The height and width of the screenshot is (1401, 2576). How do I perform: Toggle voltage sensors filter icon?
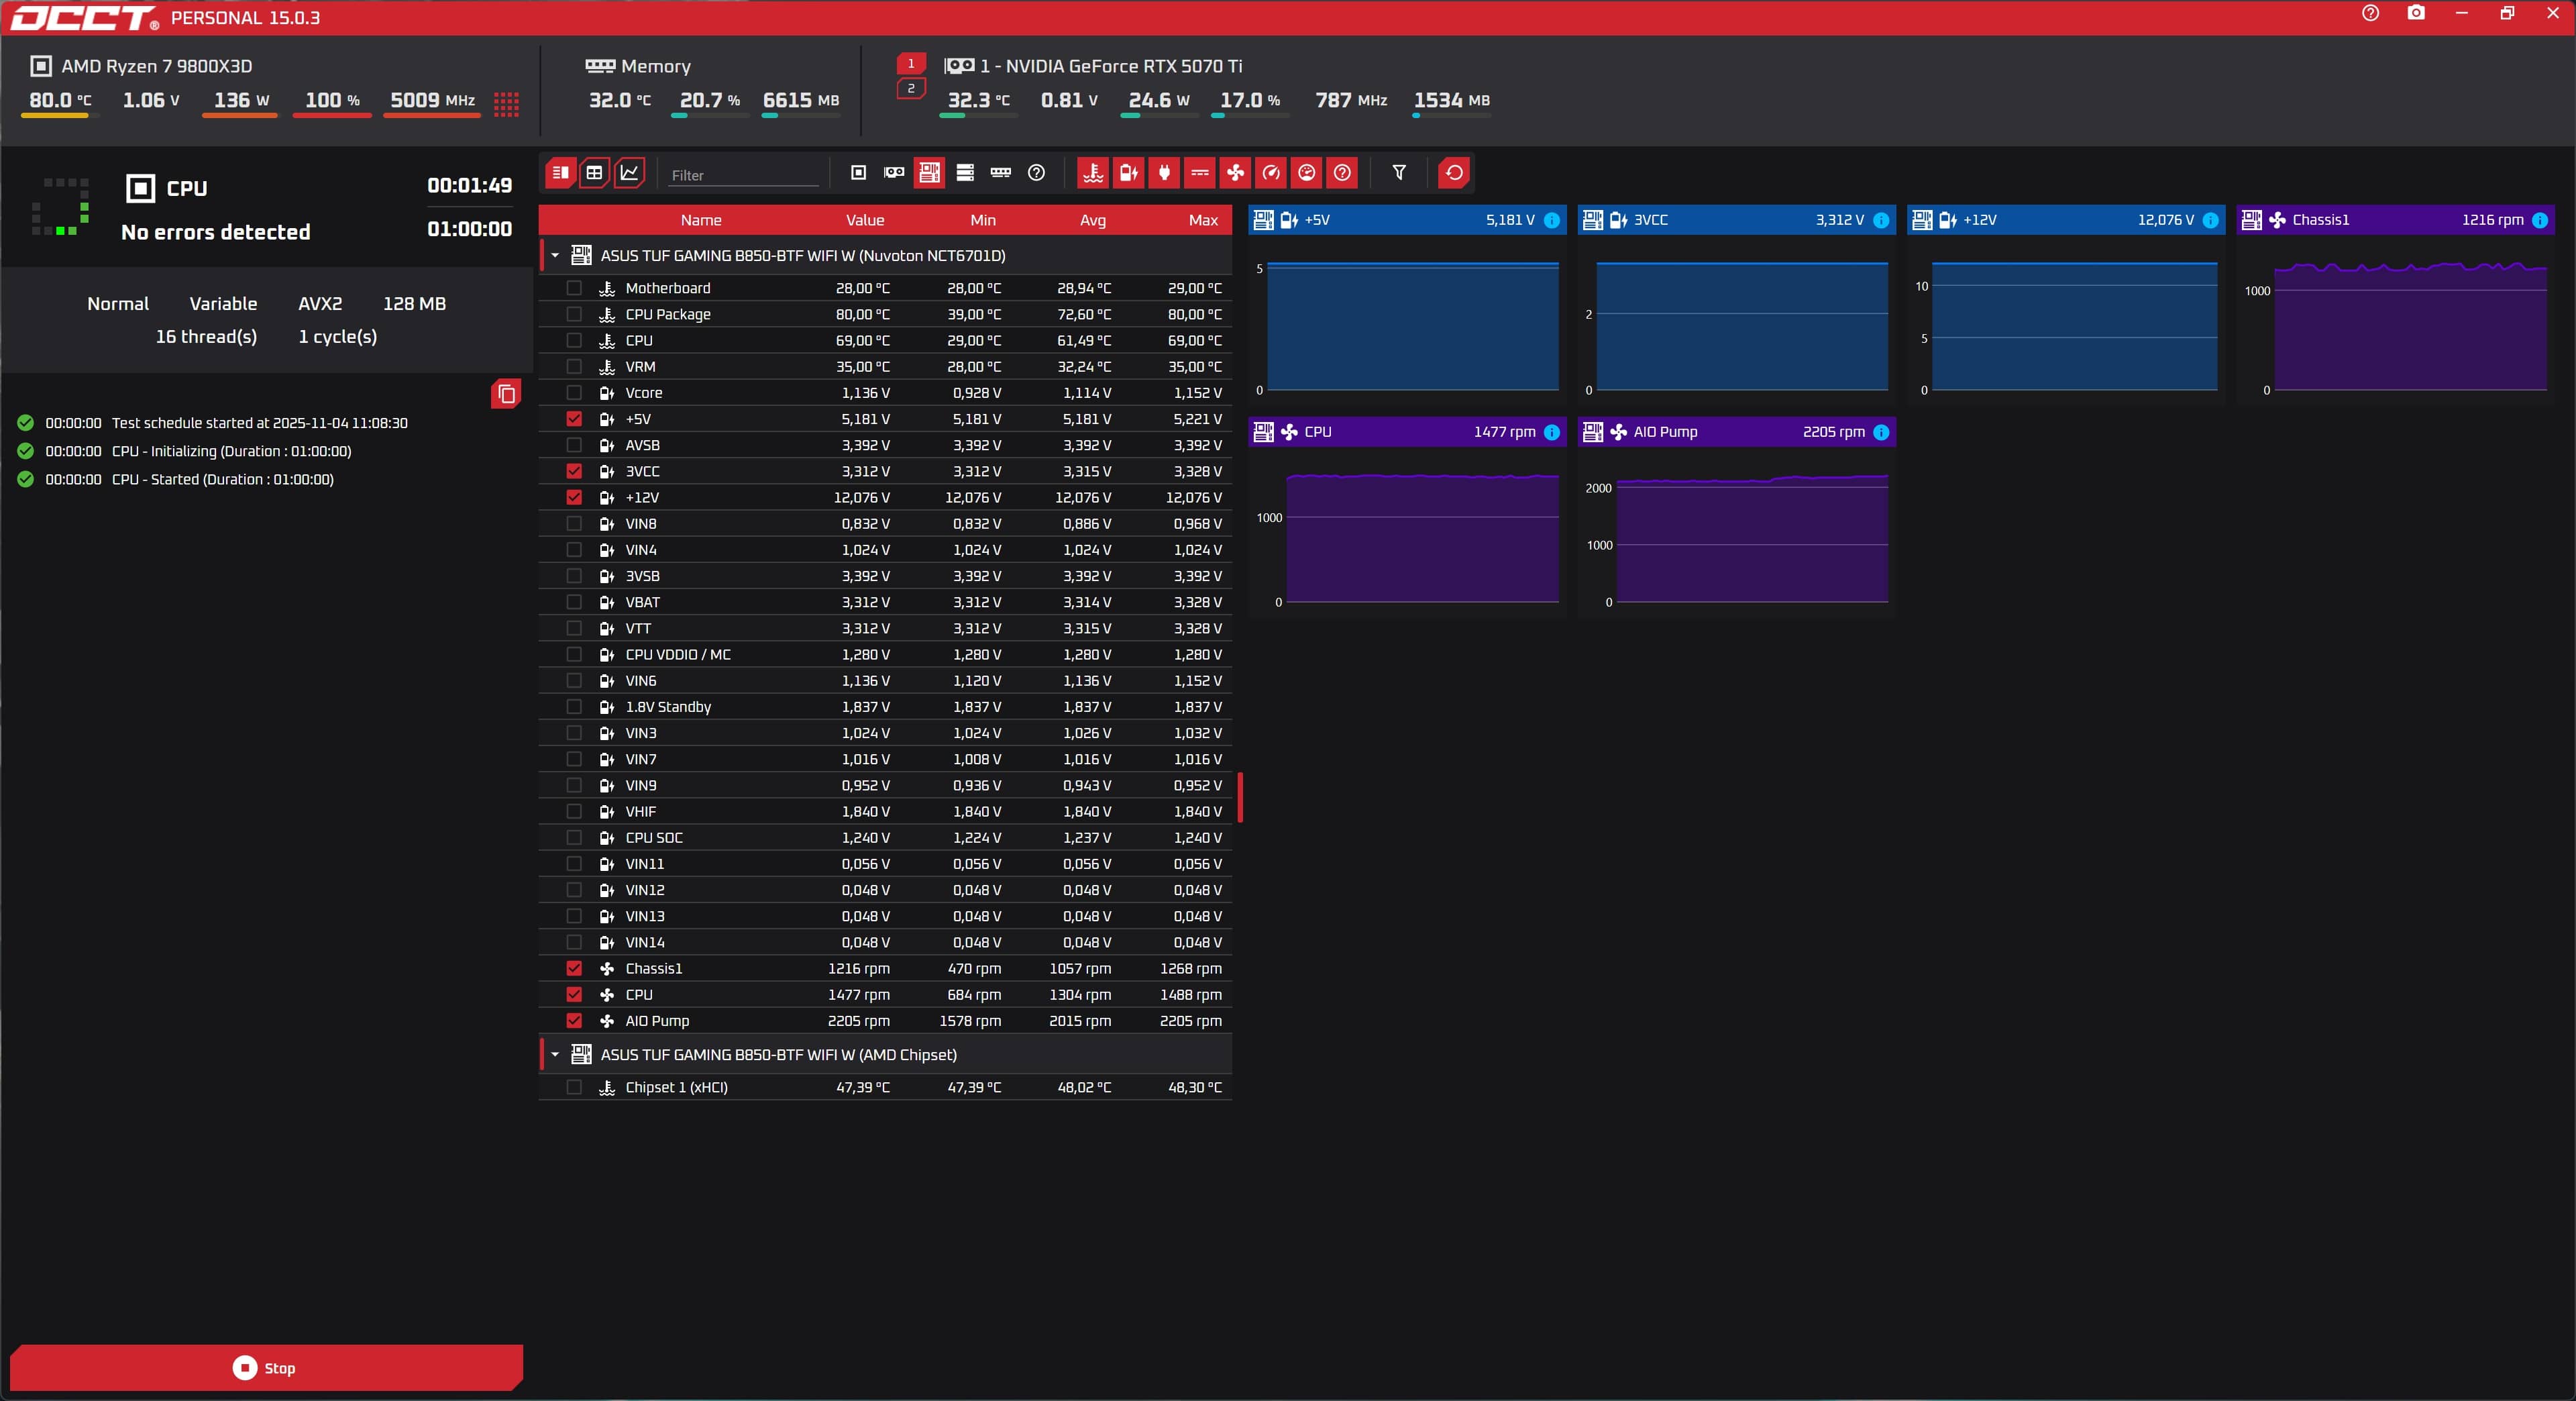(x=1128, y=173)
